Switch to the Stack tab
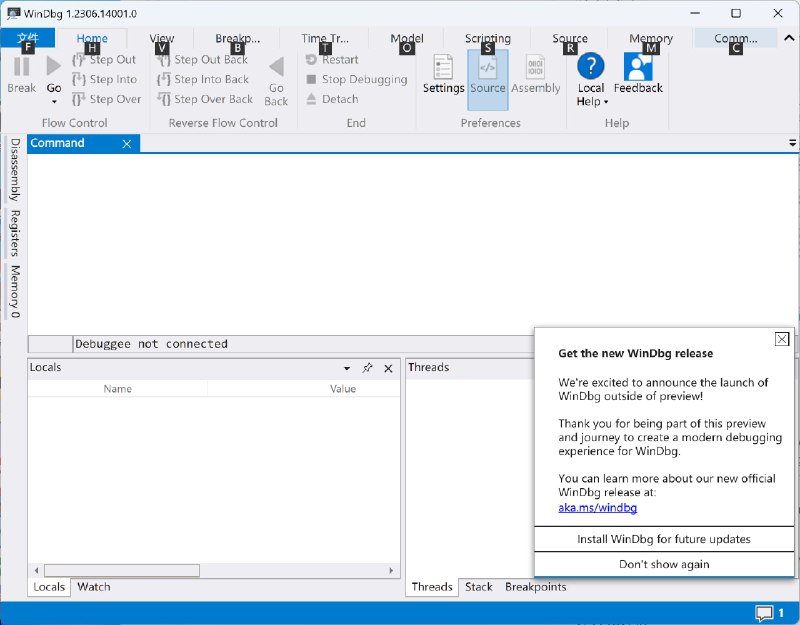 click(x=479, y=587)
